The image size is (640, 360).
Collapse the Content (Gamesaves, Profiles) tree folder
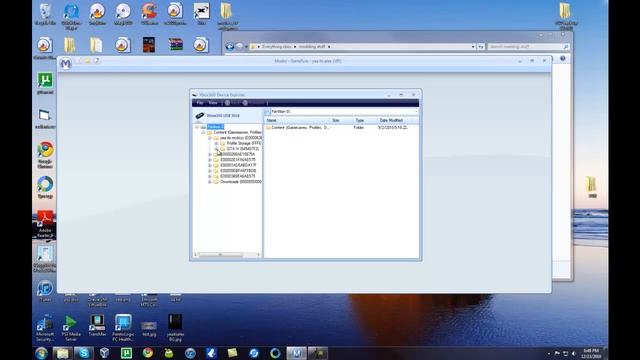pyautogui.click(x=203, y=133)
